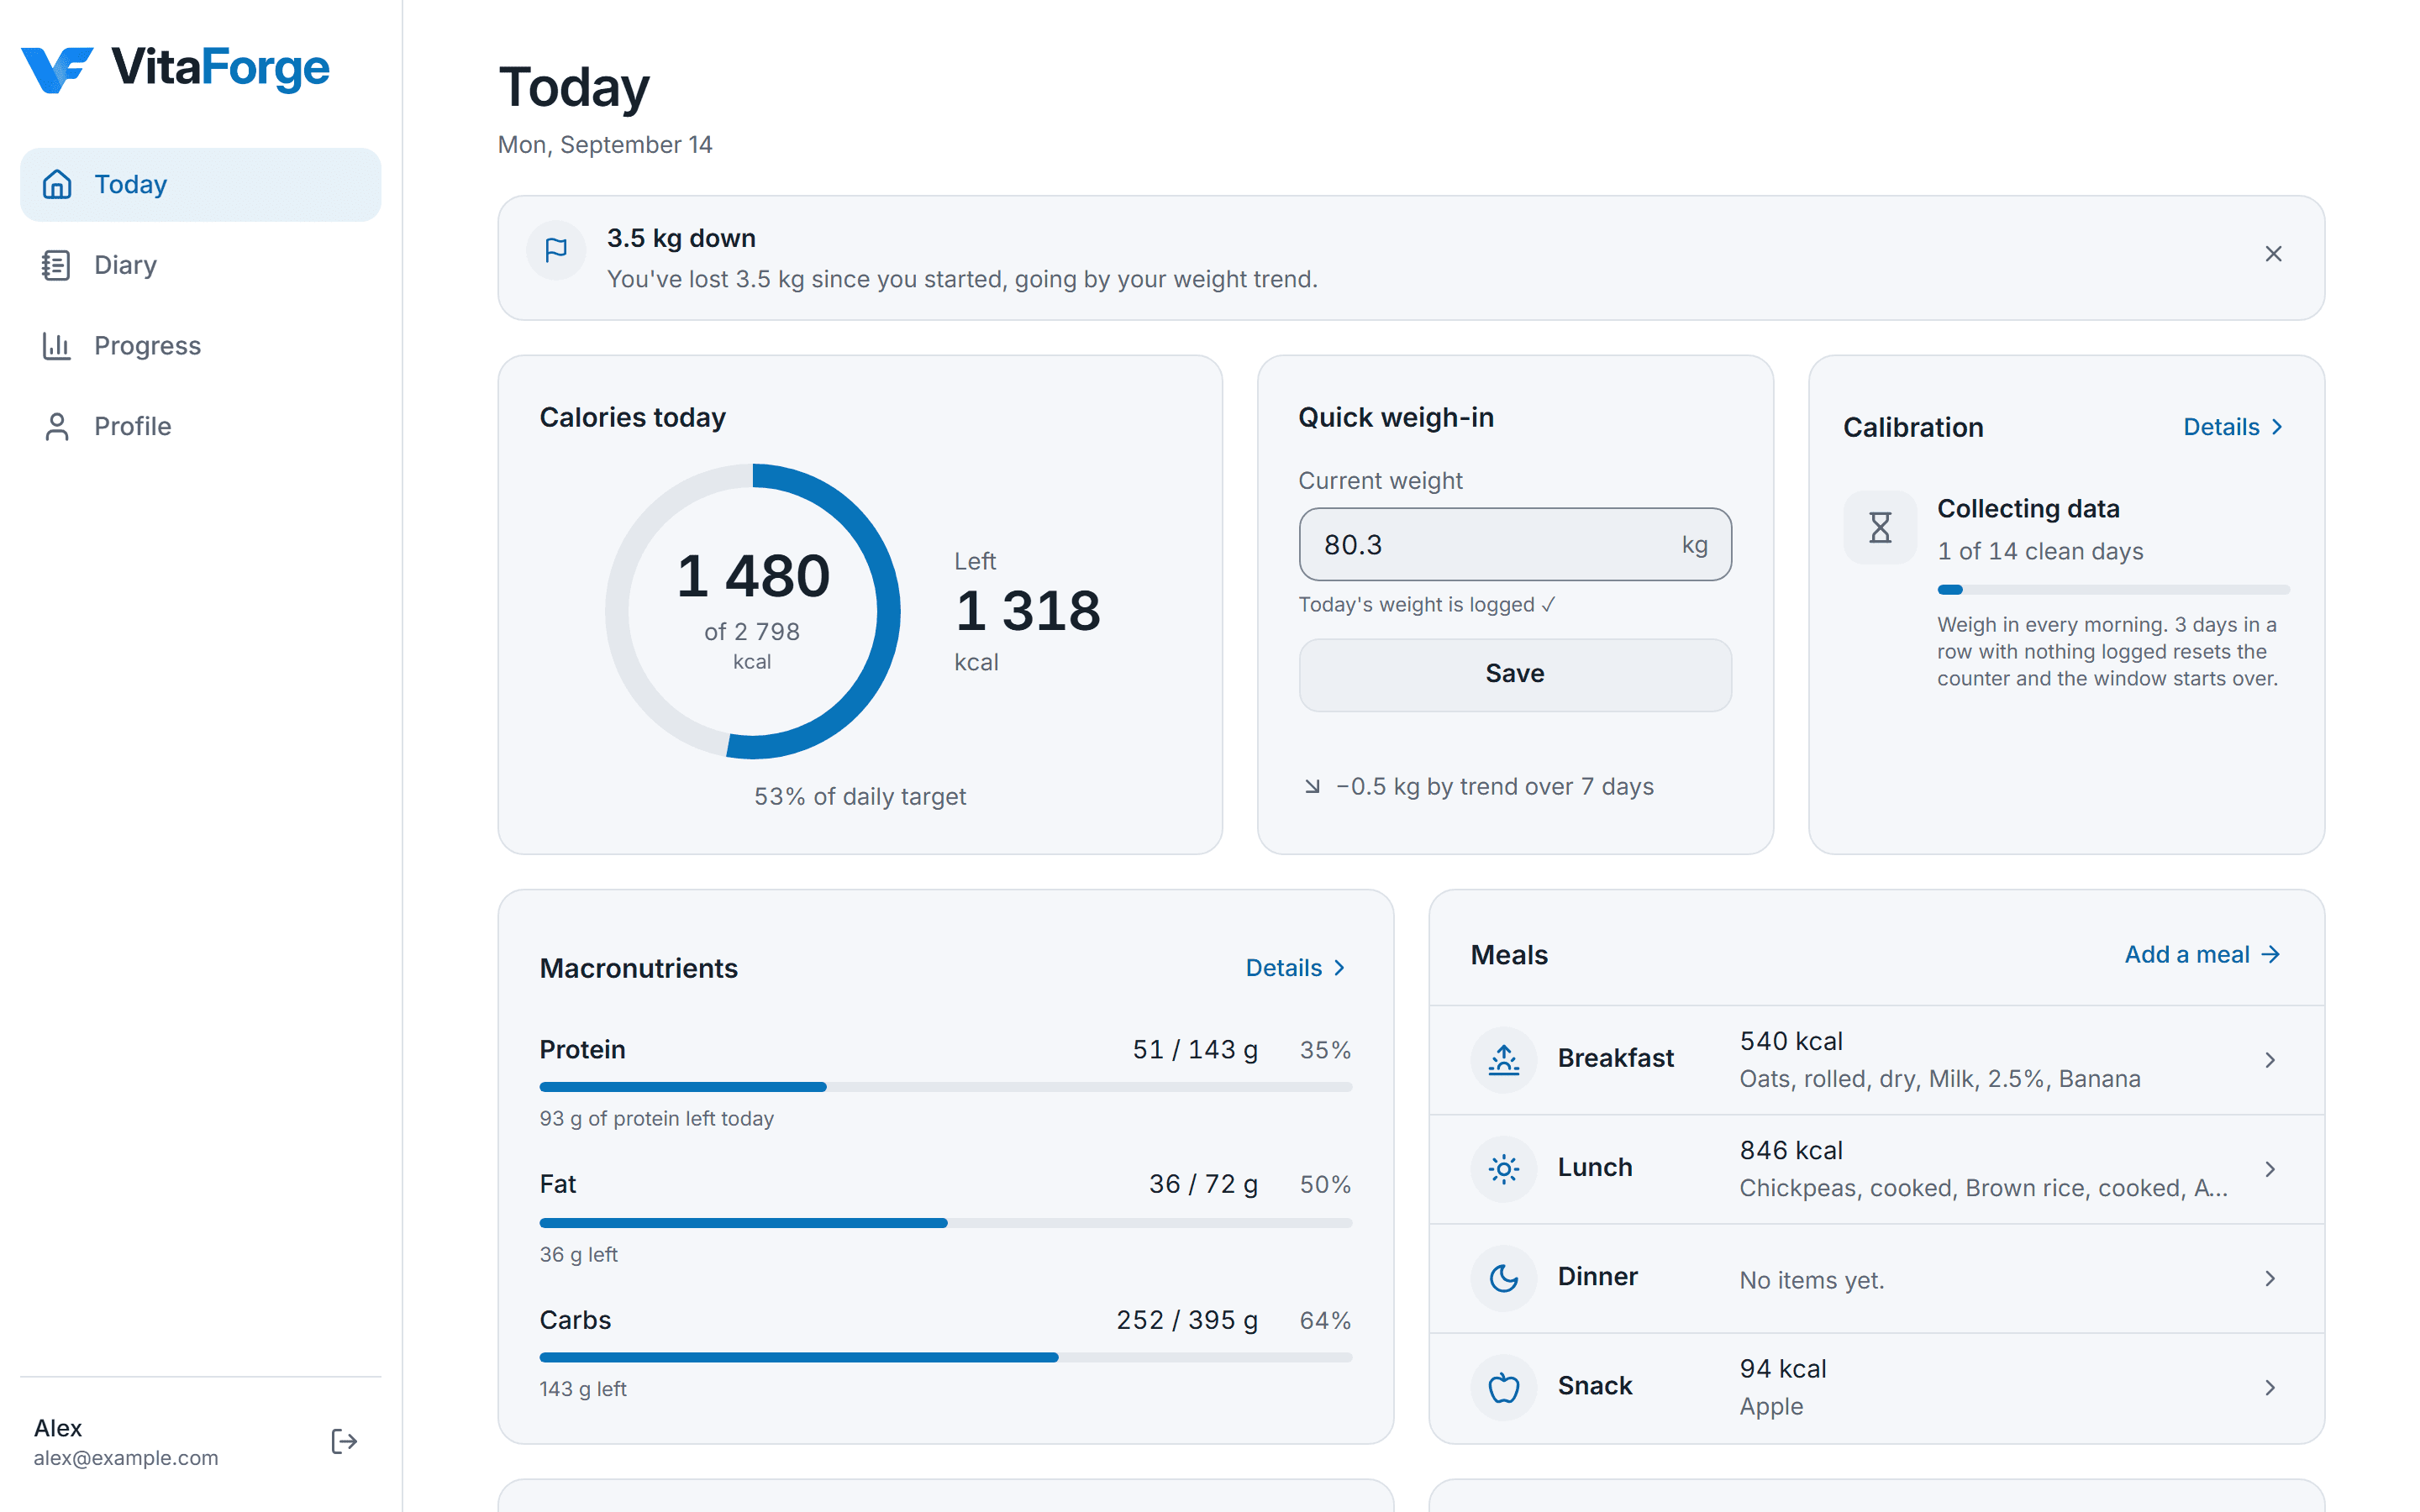This screenshot has width=2420, height=1512.
Task: Click the Snack apple icon
Action: [1503, 1387]
